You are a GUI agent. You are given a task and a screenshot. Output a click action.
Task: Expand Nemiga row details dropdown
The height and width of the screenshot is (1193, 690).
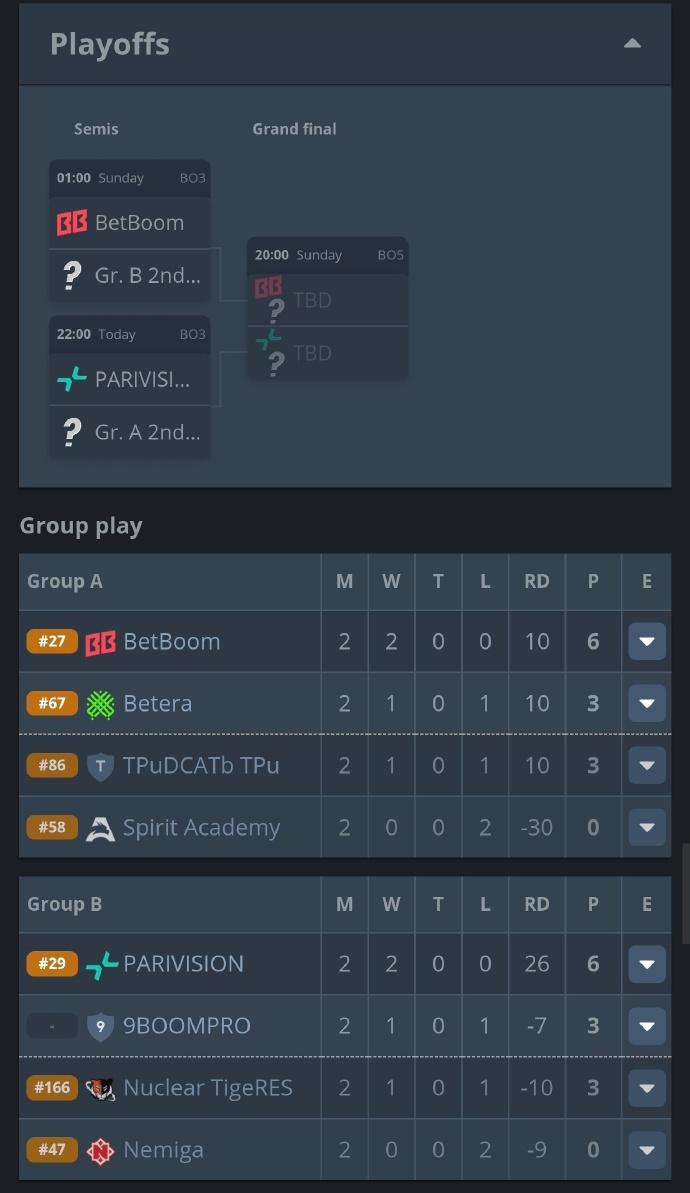tap(646, 1150)
